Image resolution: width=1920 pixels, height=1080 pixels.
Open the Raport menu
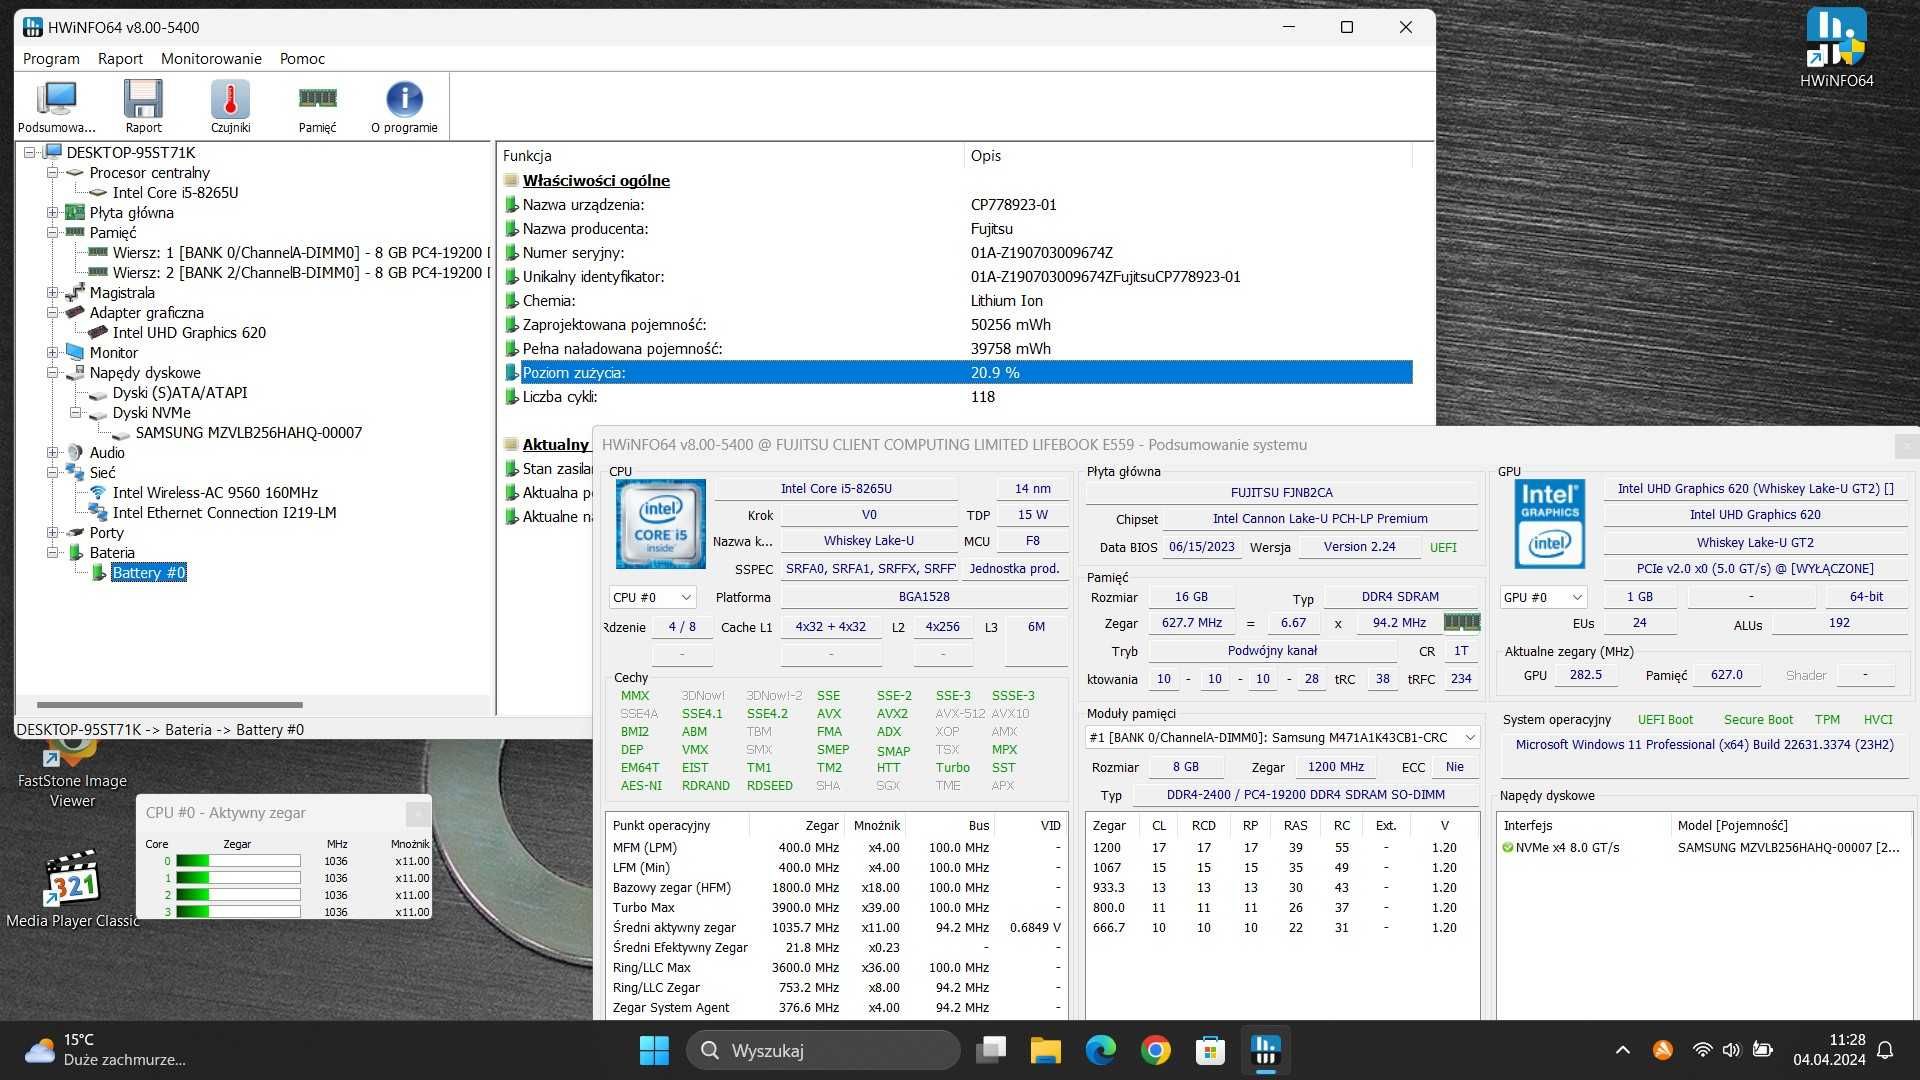tap(120, 58)
